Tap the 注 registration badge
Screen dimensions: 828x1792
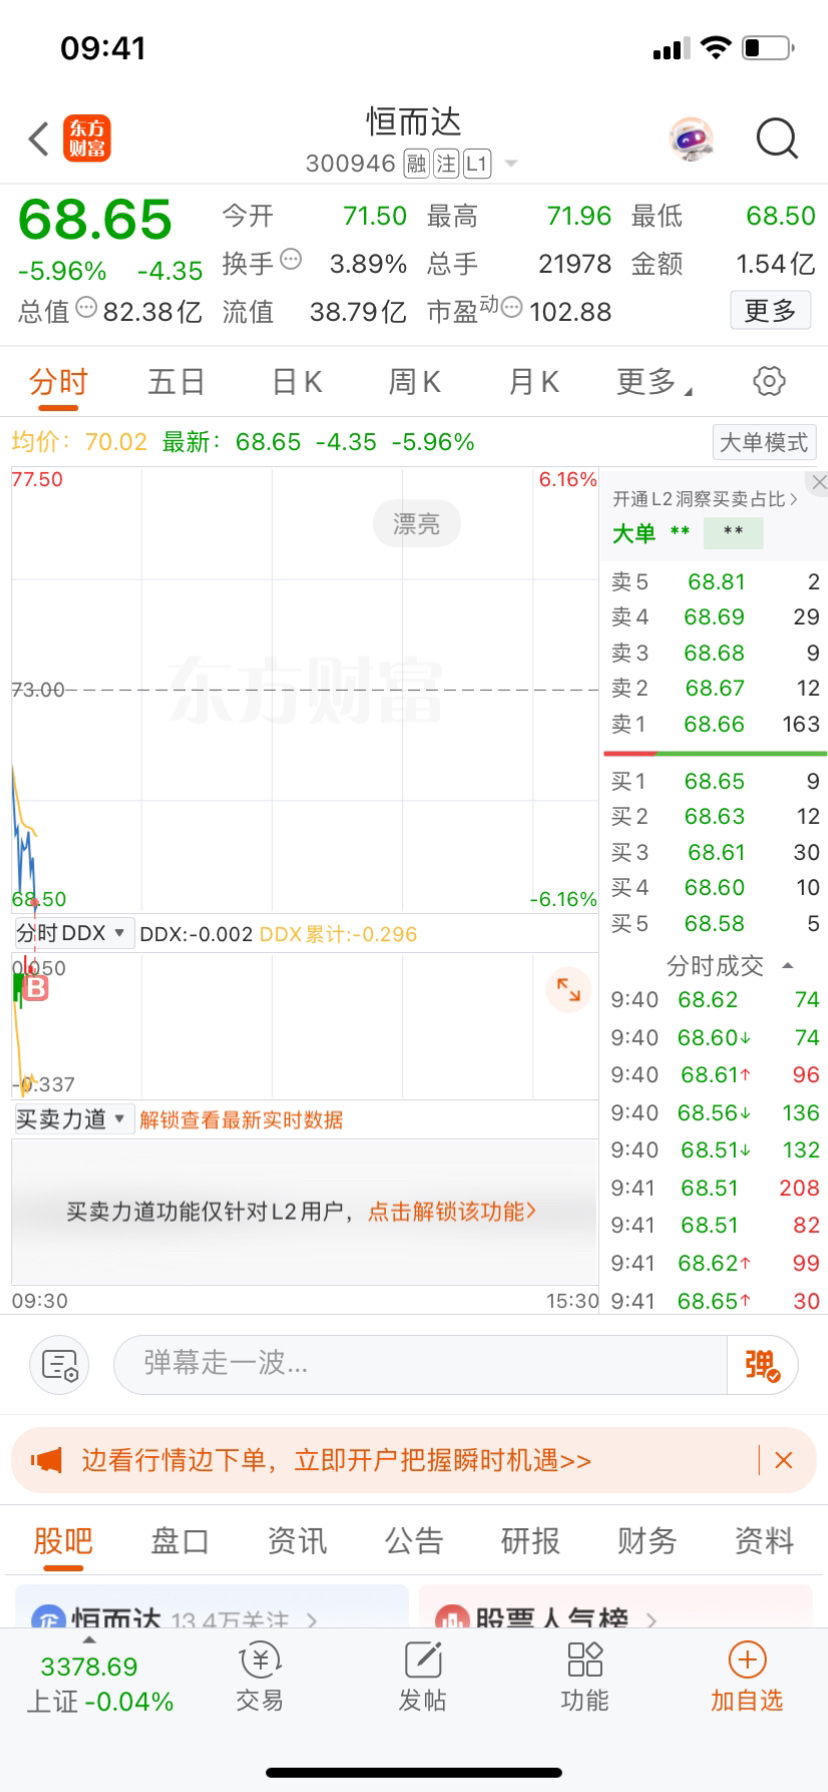[x=446, y=164]
